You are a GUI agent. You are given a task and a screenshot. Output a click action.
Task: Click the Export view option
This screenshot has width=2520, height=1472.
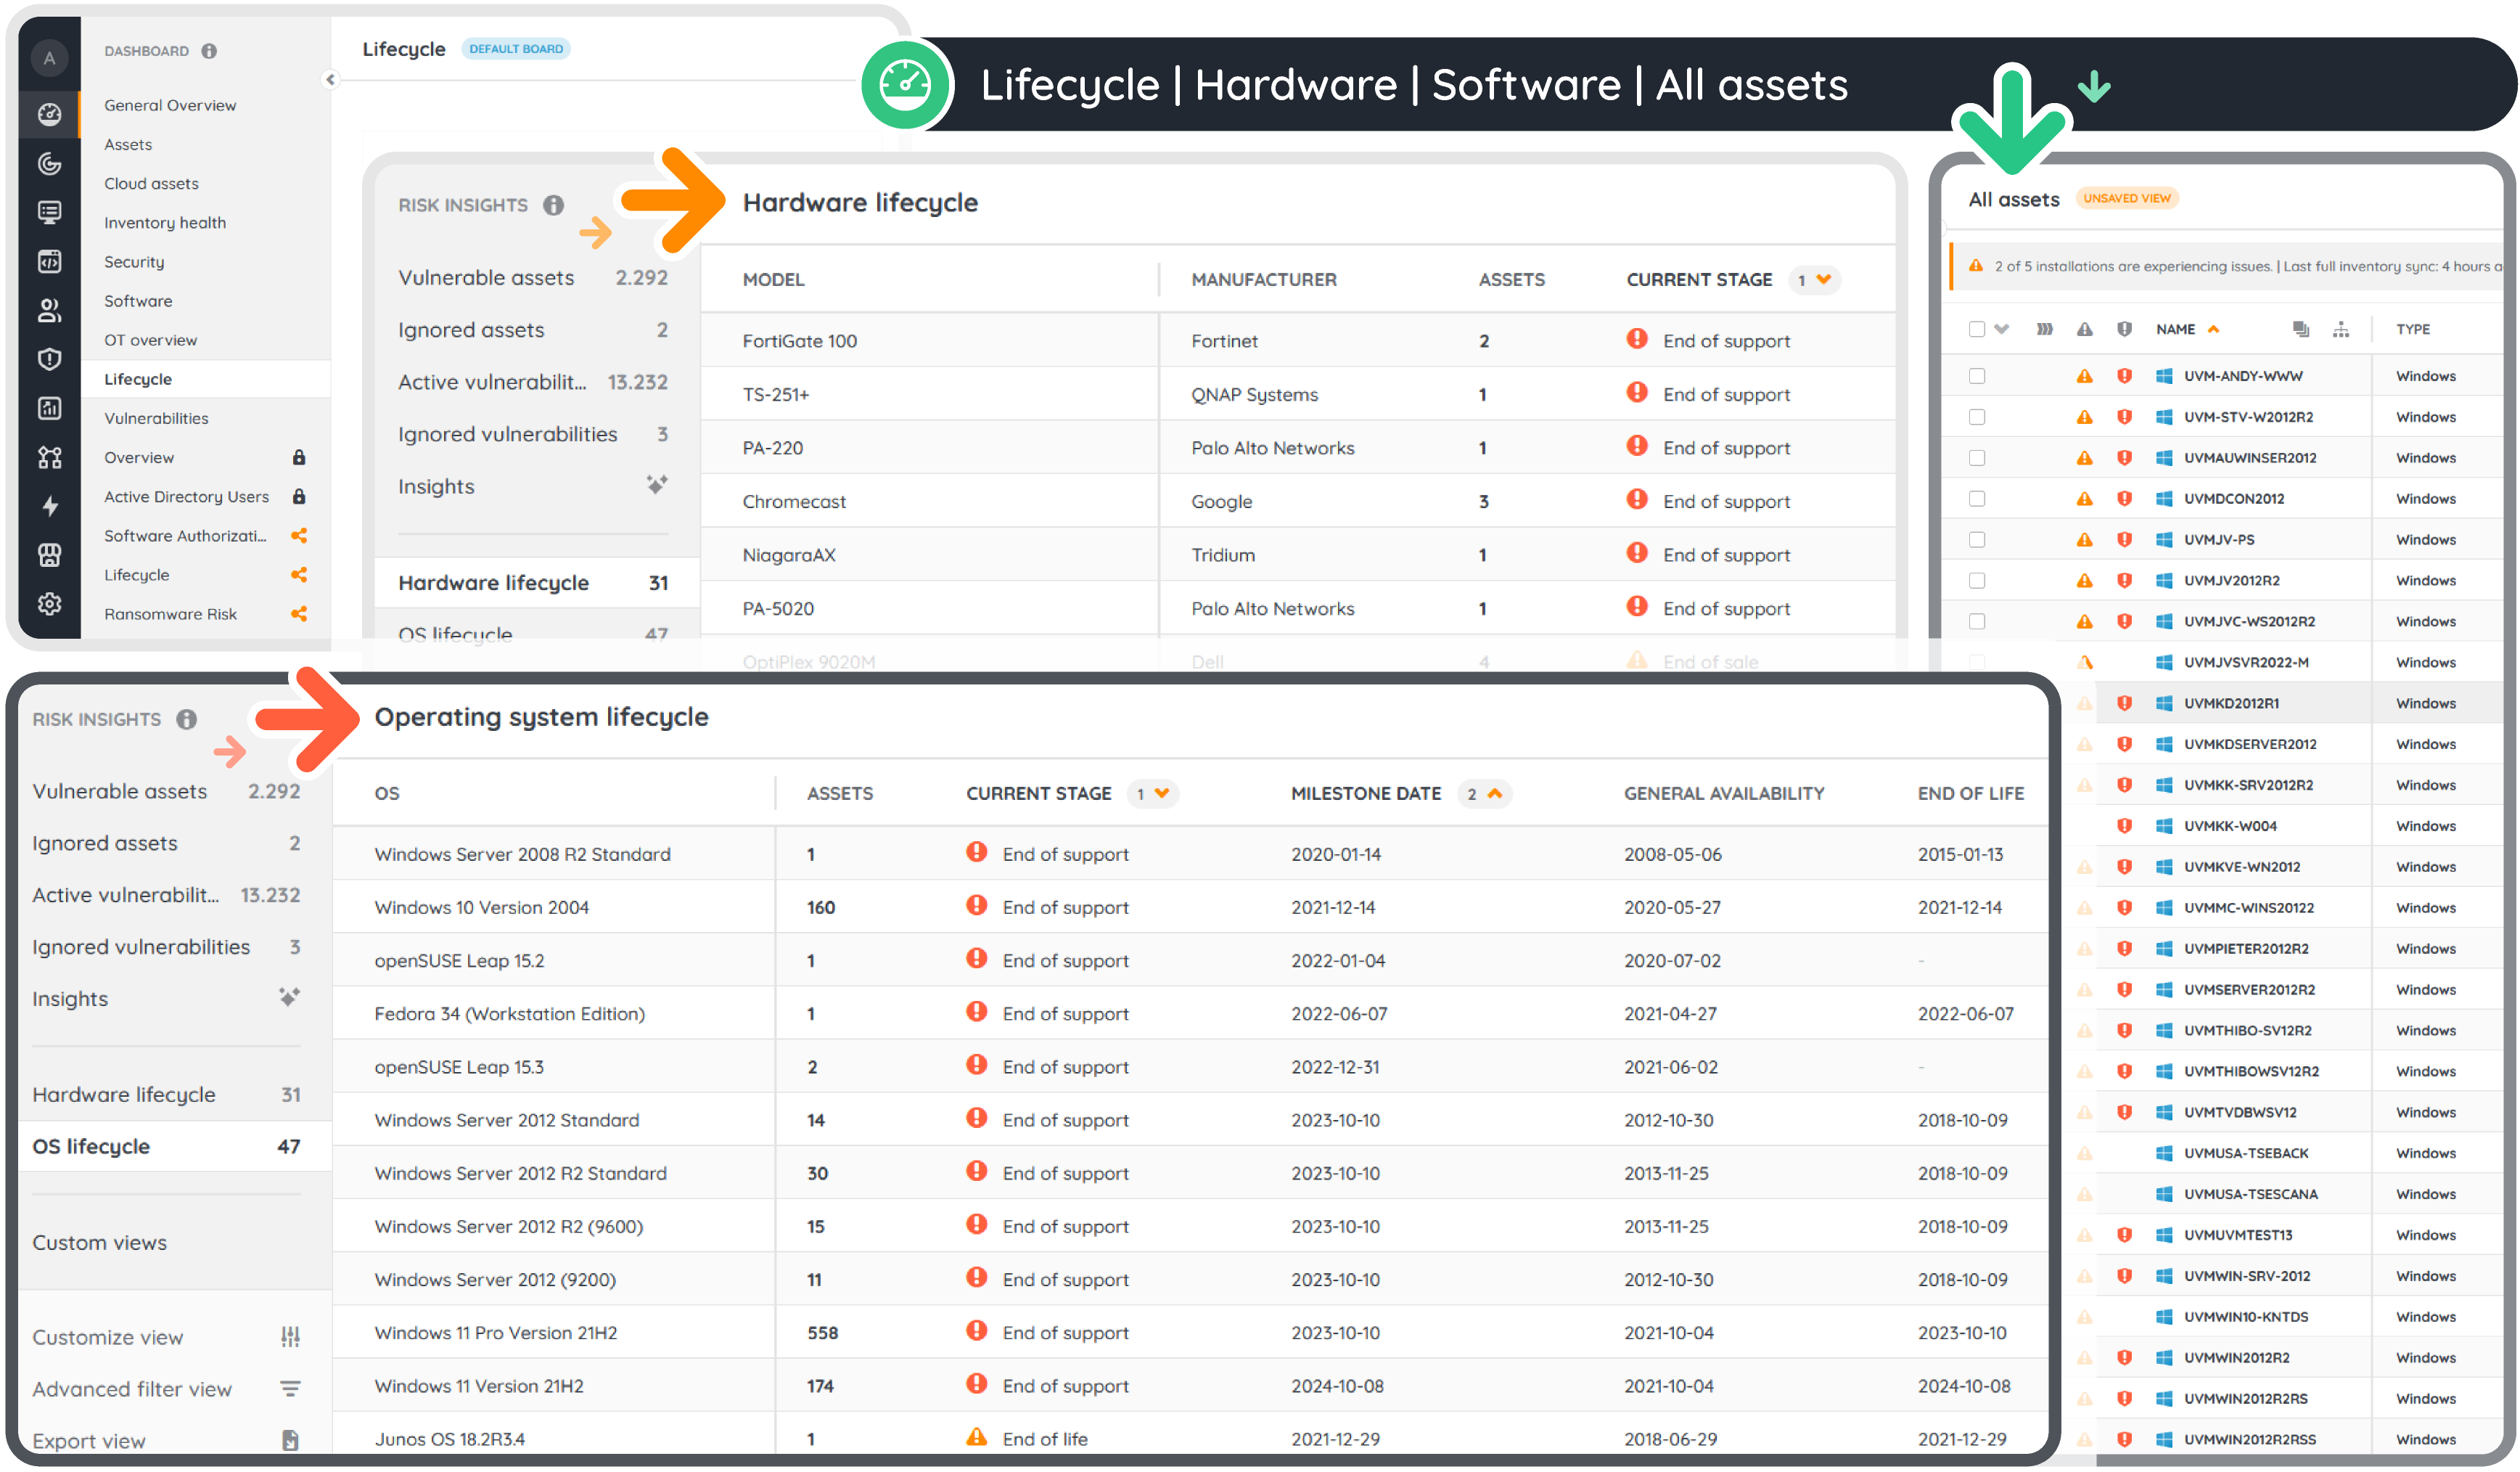89,1441
